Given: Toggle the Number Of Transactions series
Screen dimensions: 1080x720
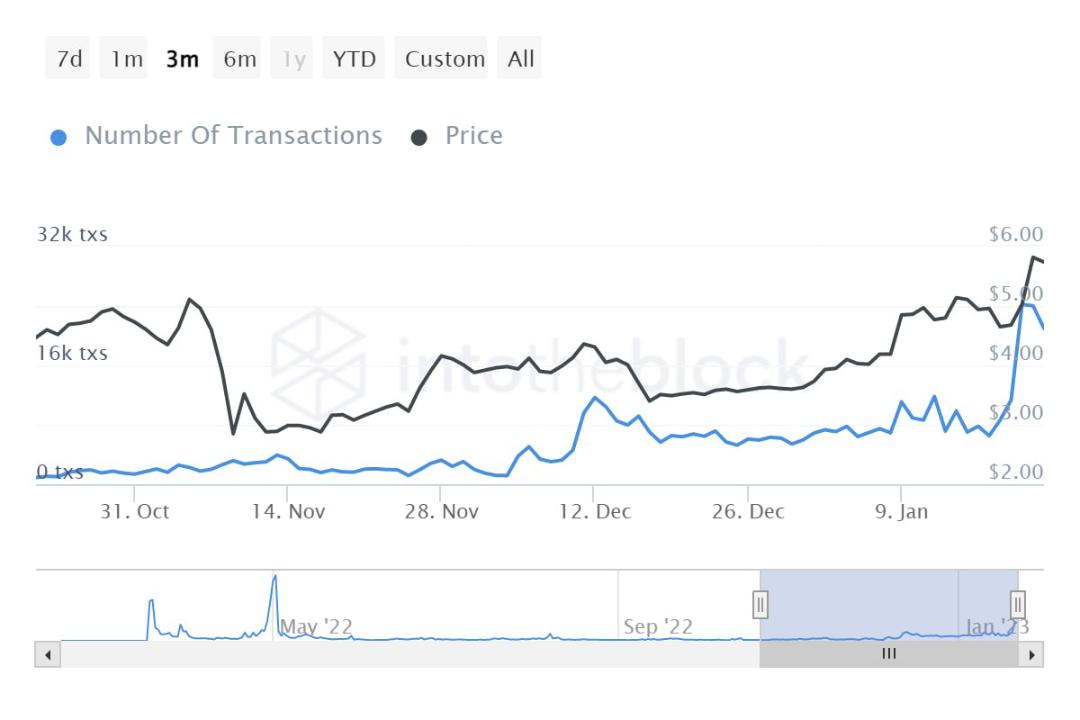Looking at the screenshot, I should [x=233, y=135].
